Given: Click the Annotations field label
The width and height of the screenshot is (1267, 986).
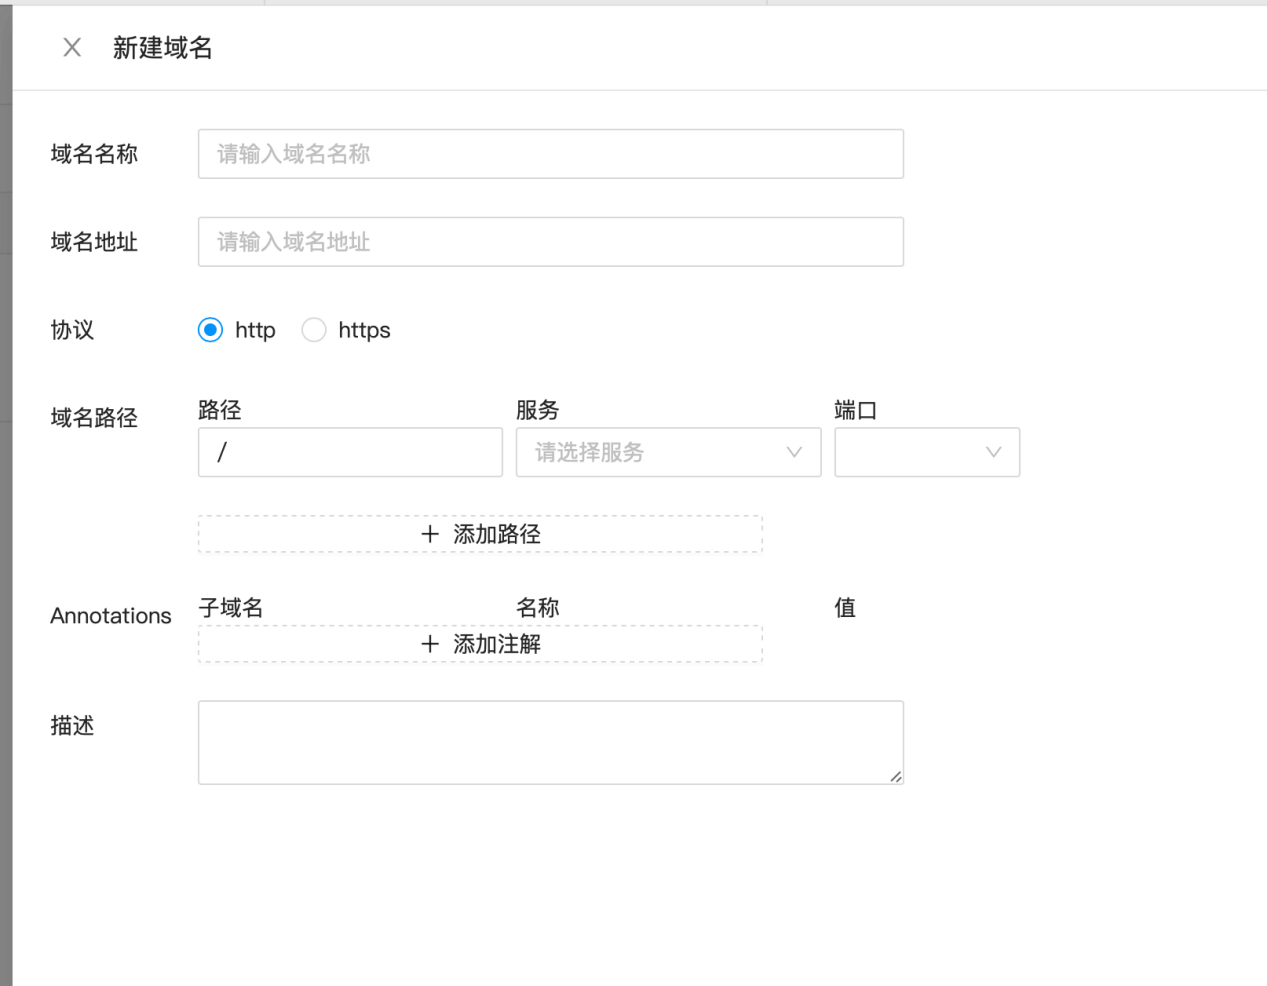Looking at the screenshot, I should pyautogui.click(x=111, y=616).
